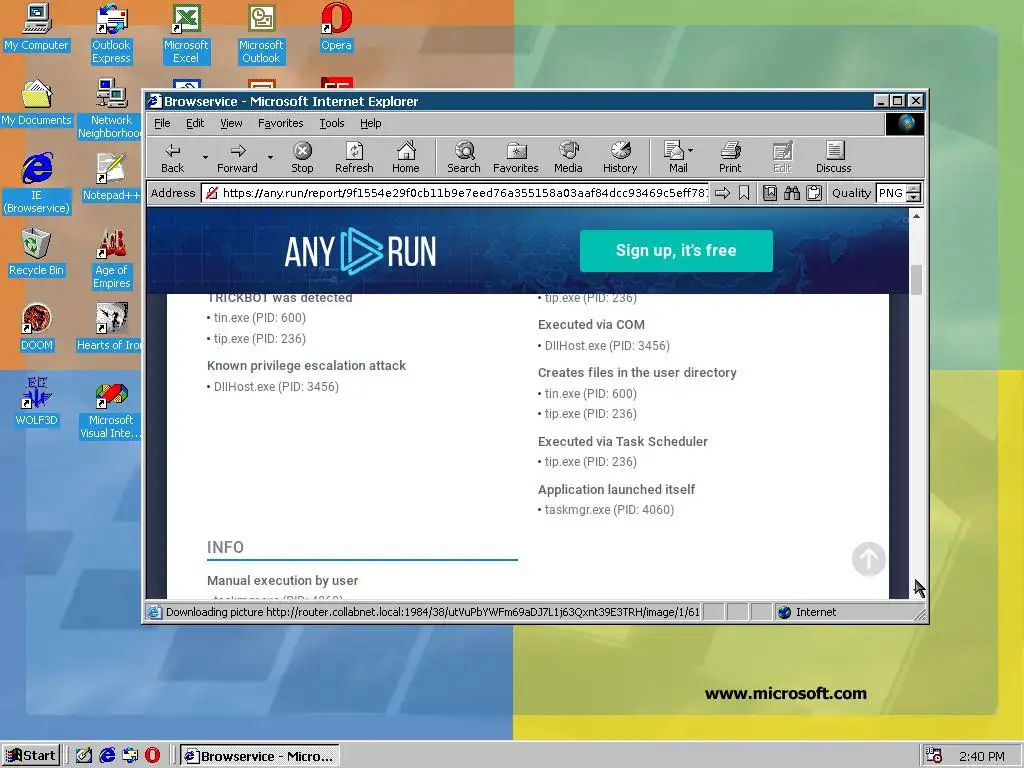This screenshot has height=768, width=1024.
Task: Open the Media toolbar button
Action: (x=568, y=157)
